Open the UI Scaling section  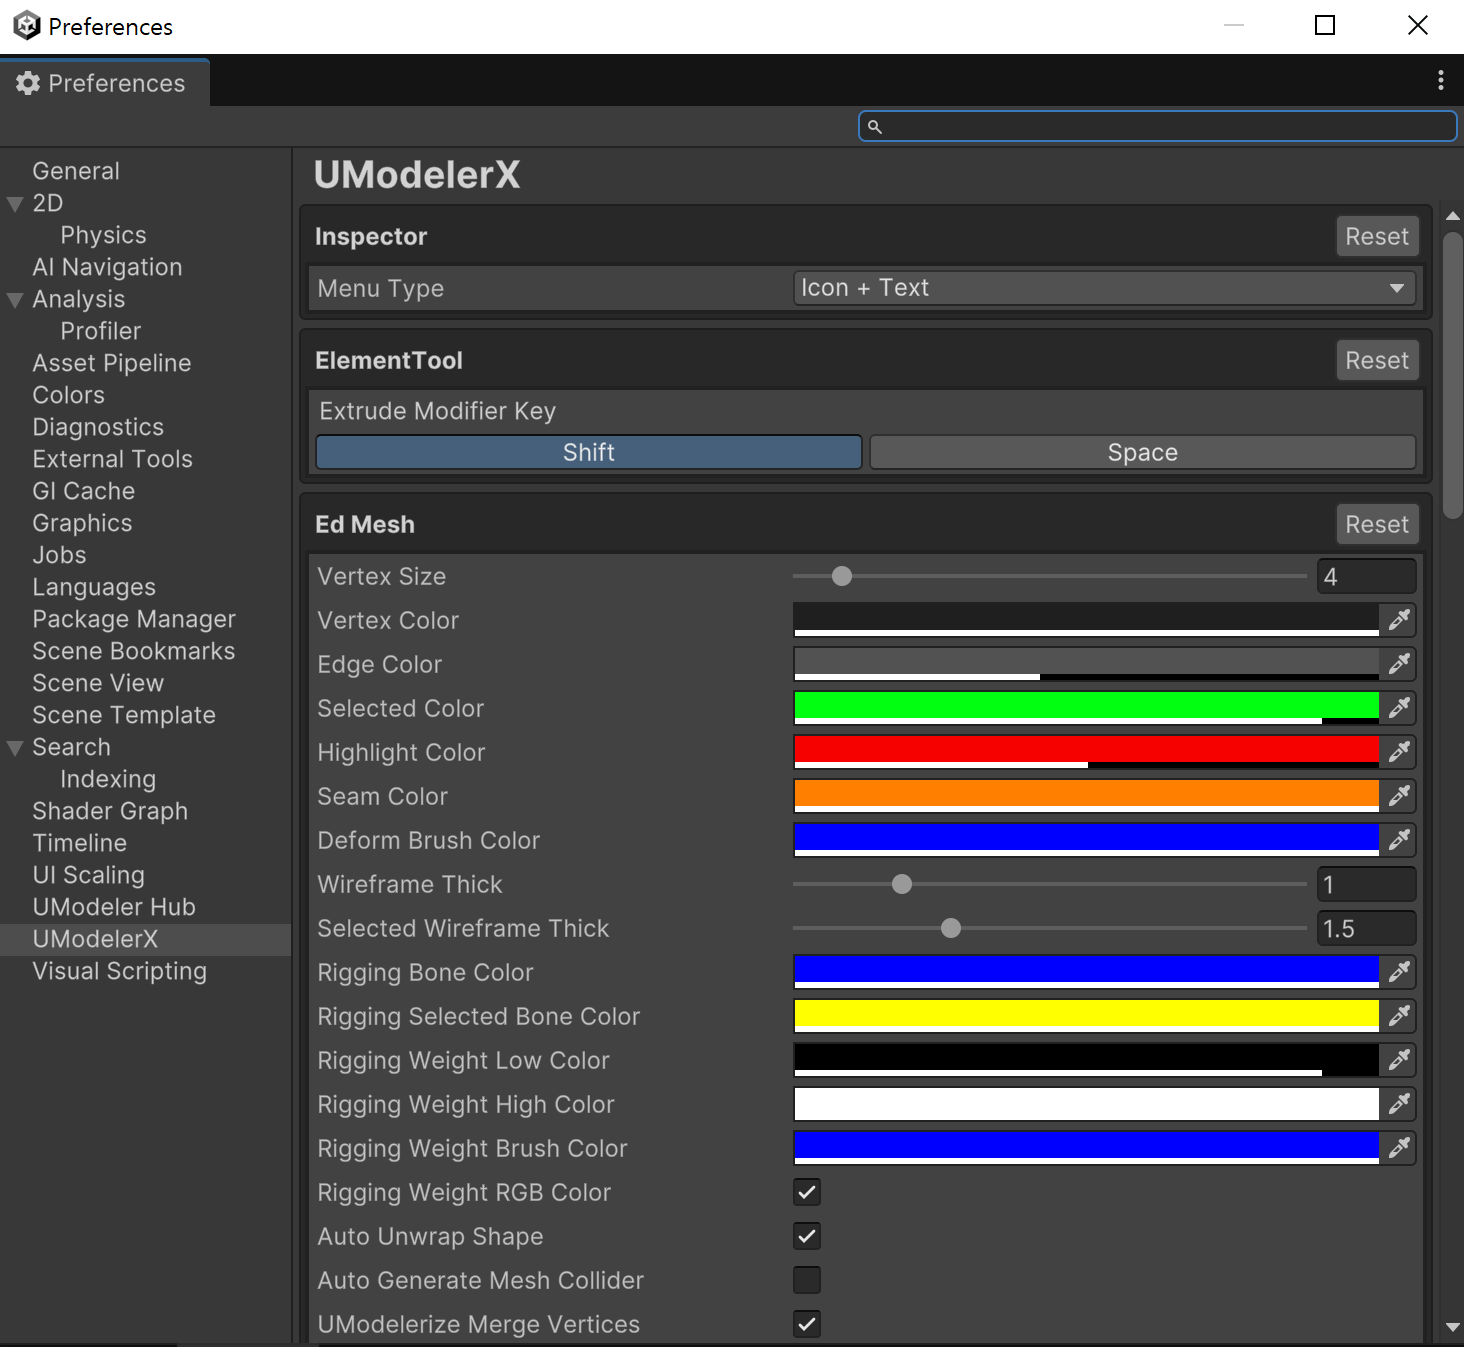click(88, 875)
